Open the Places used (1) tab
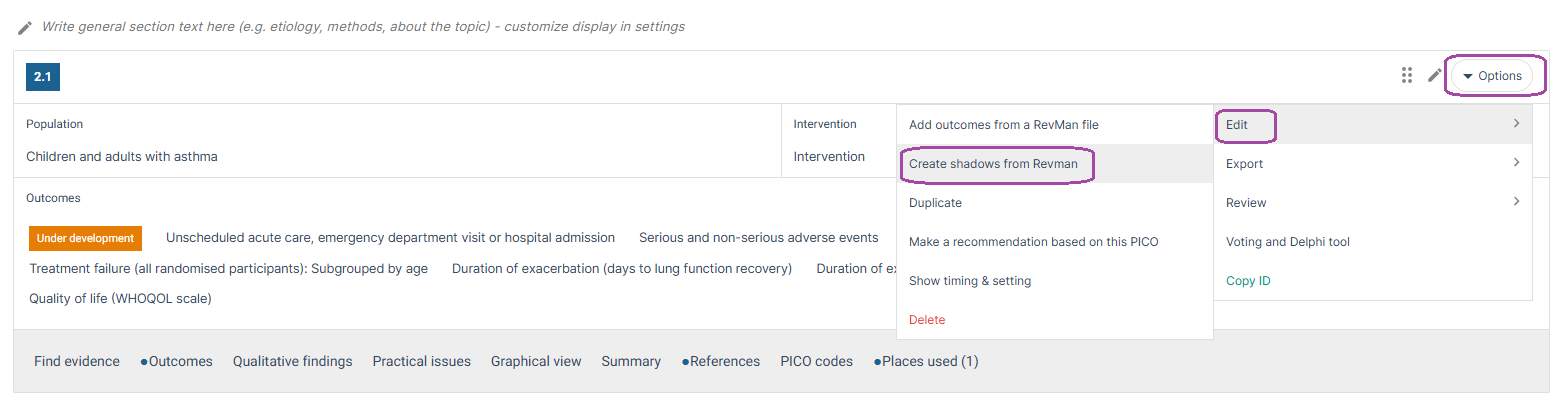The height and width of the screenshot is (402, 1560). click(x=926, y=361)
